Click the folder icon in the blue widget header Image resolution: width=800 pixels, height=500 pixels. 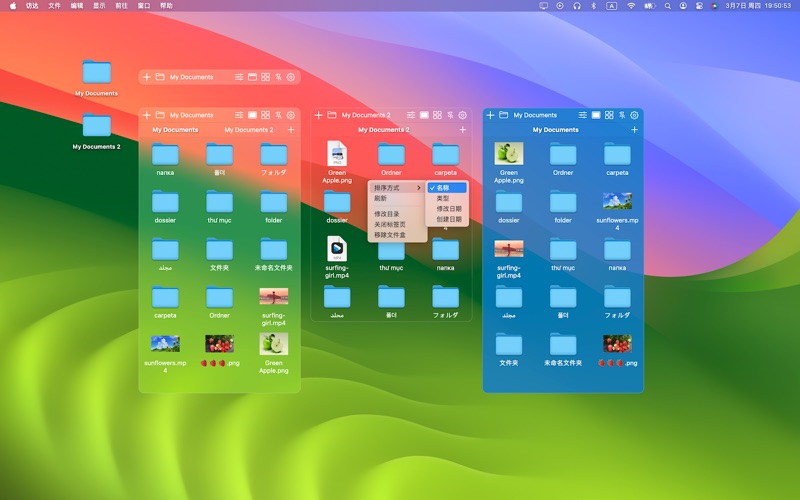coord(504,115)
